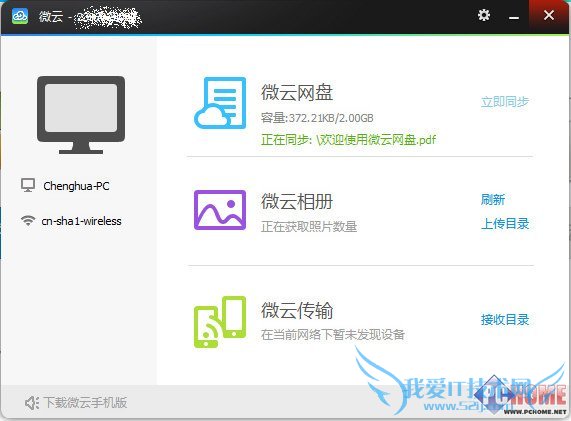Click the large computer monitor icon
The height and width of the screenshot is (421, 571).
point(81,115)
